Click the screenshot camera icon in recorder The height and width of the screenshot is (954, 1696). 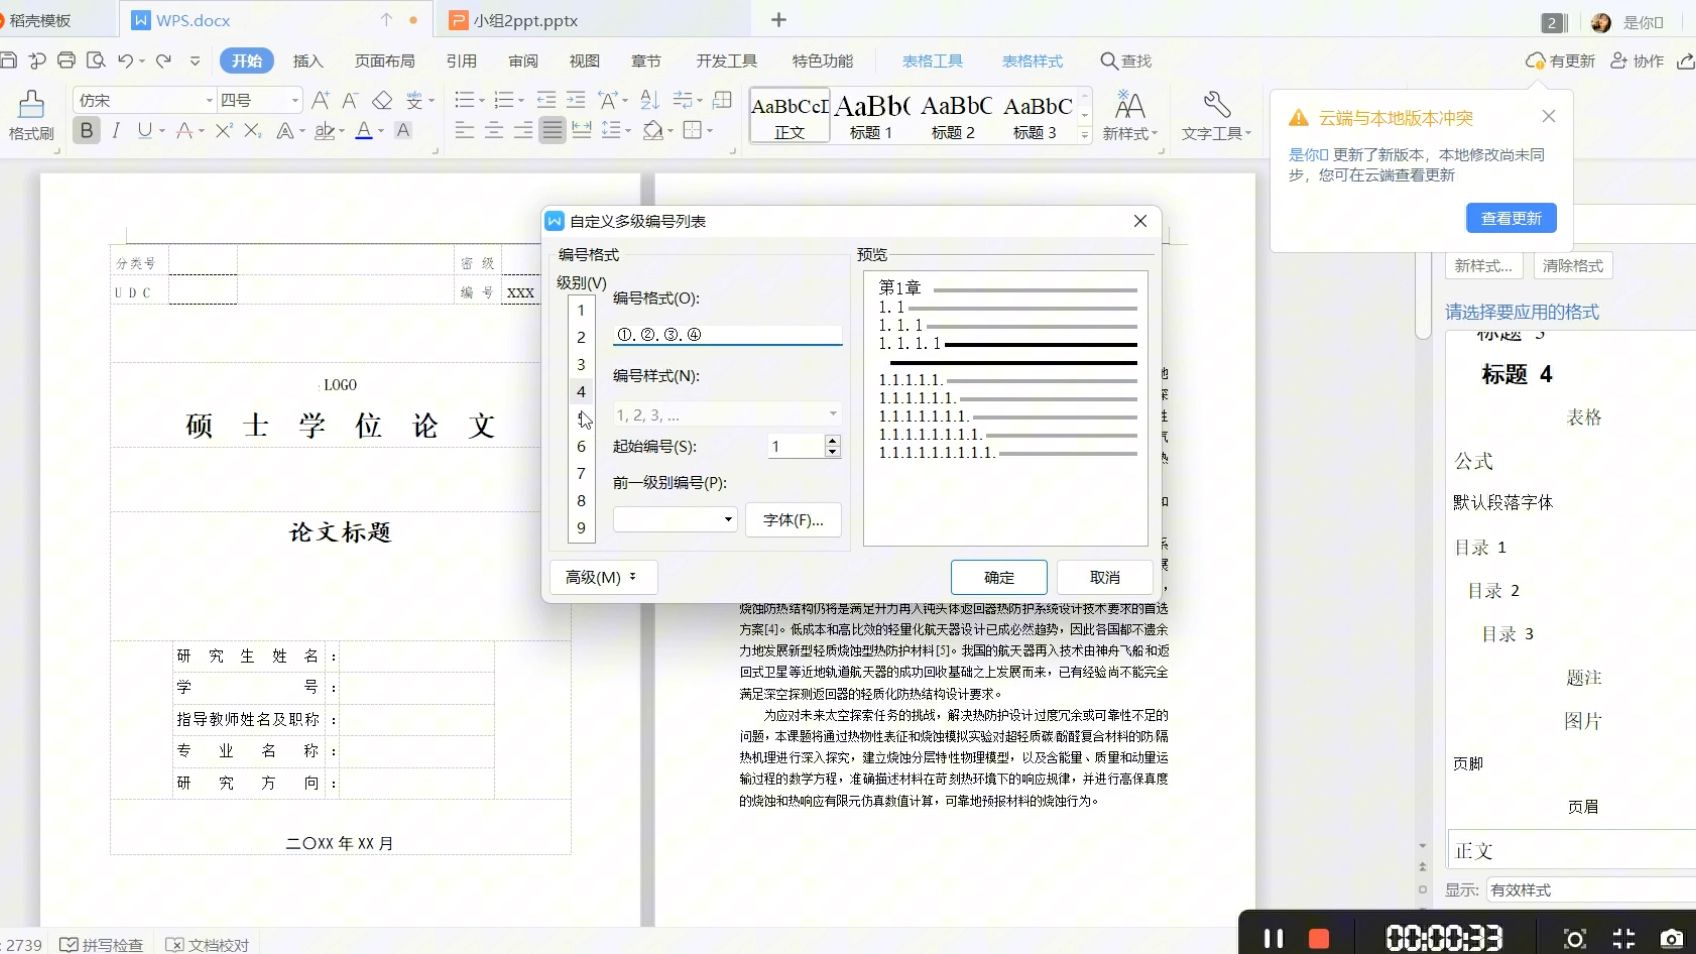(1672, 938)
